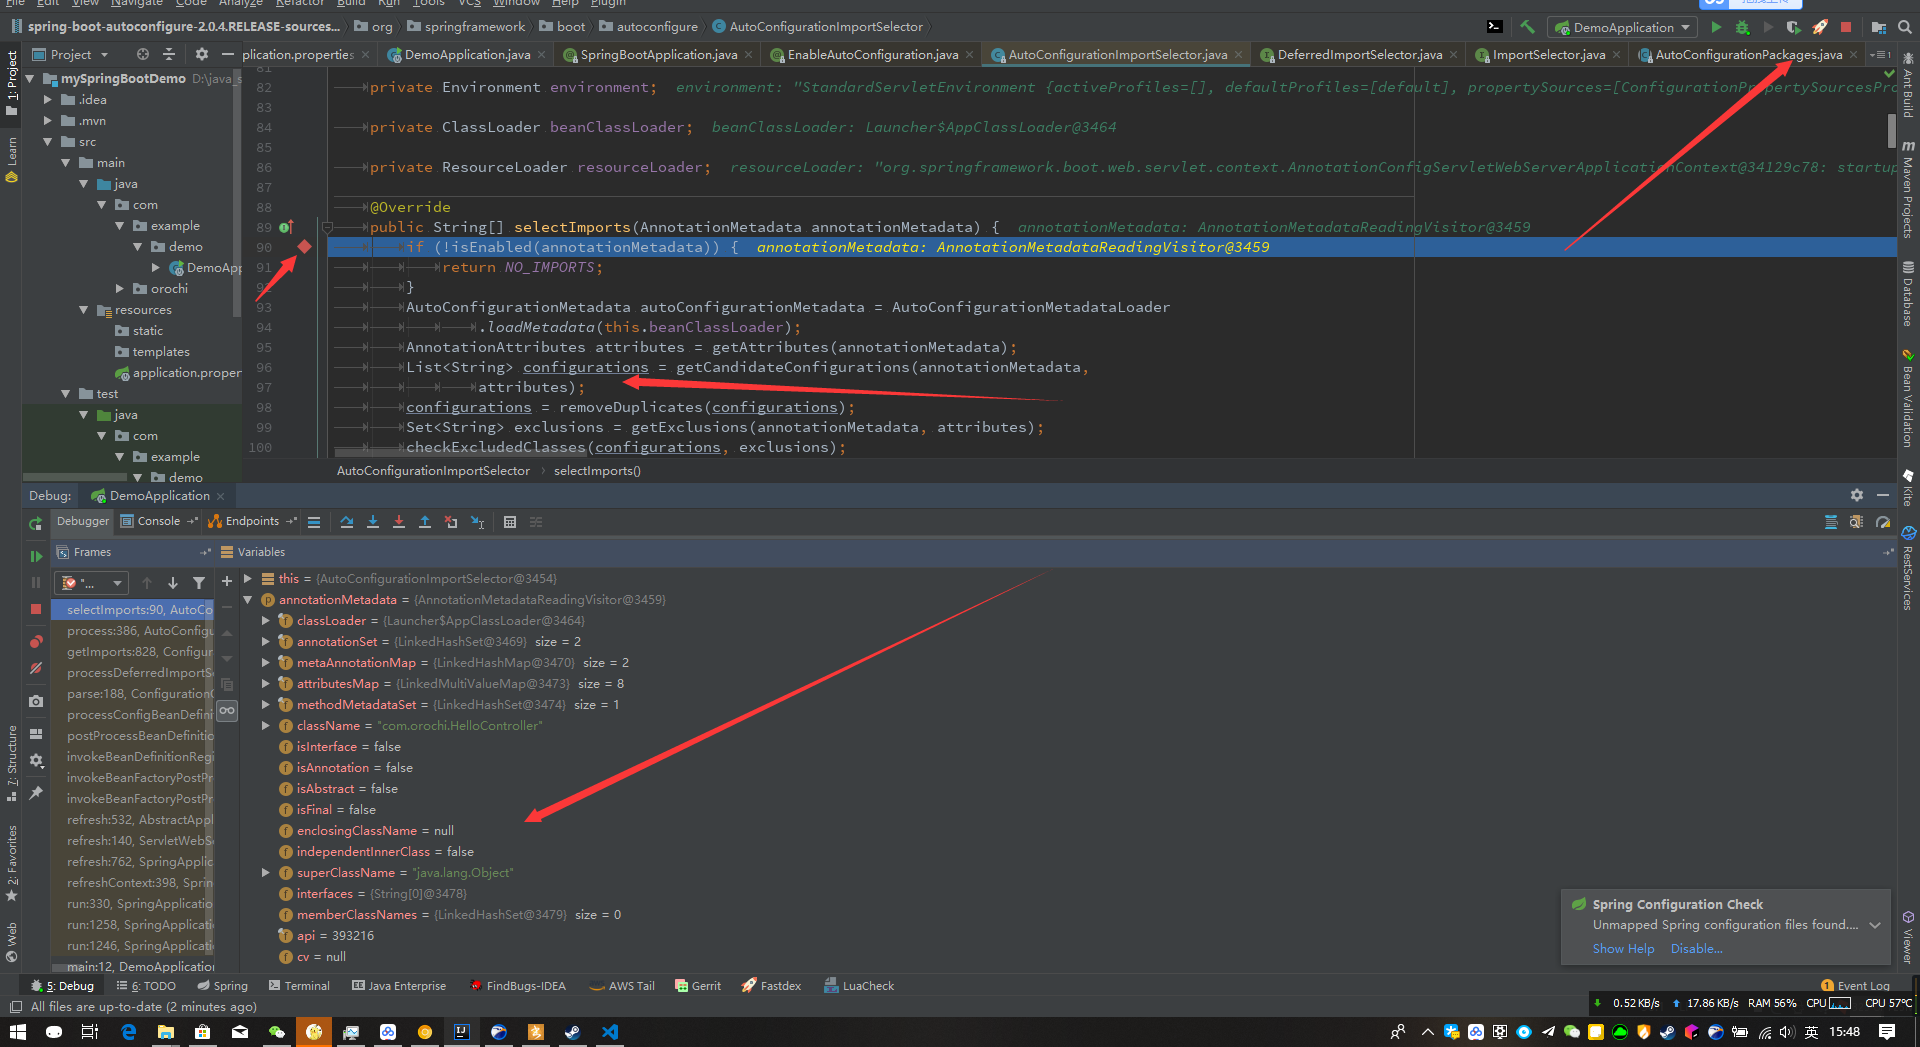
Task: Collapse the annotationMetadata variable node
Action: [248, 600]
